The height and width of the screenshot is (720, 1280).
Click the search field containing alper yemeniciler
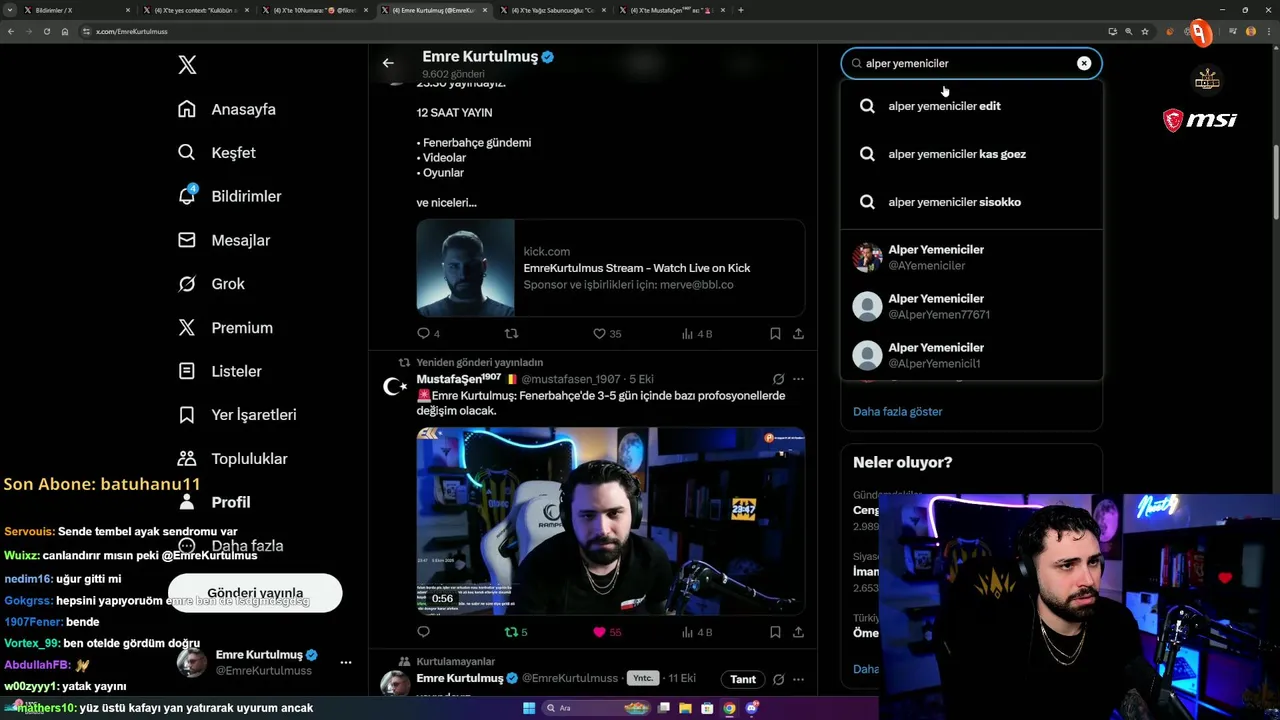(971, 63)
